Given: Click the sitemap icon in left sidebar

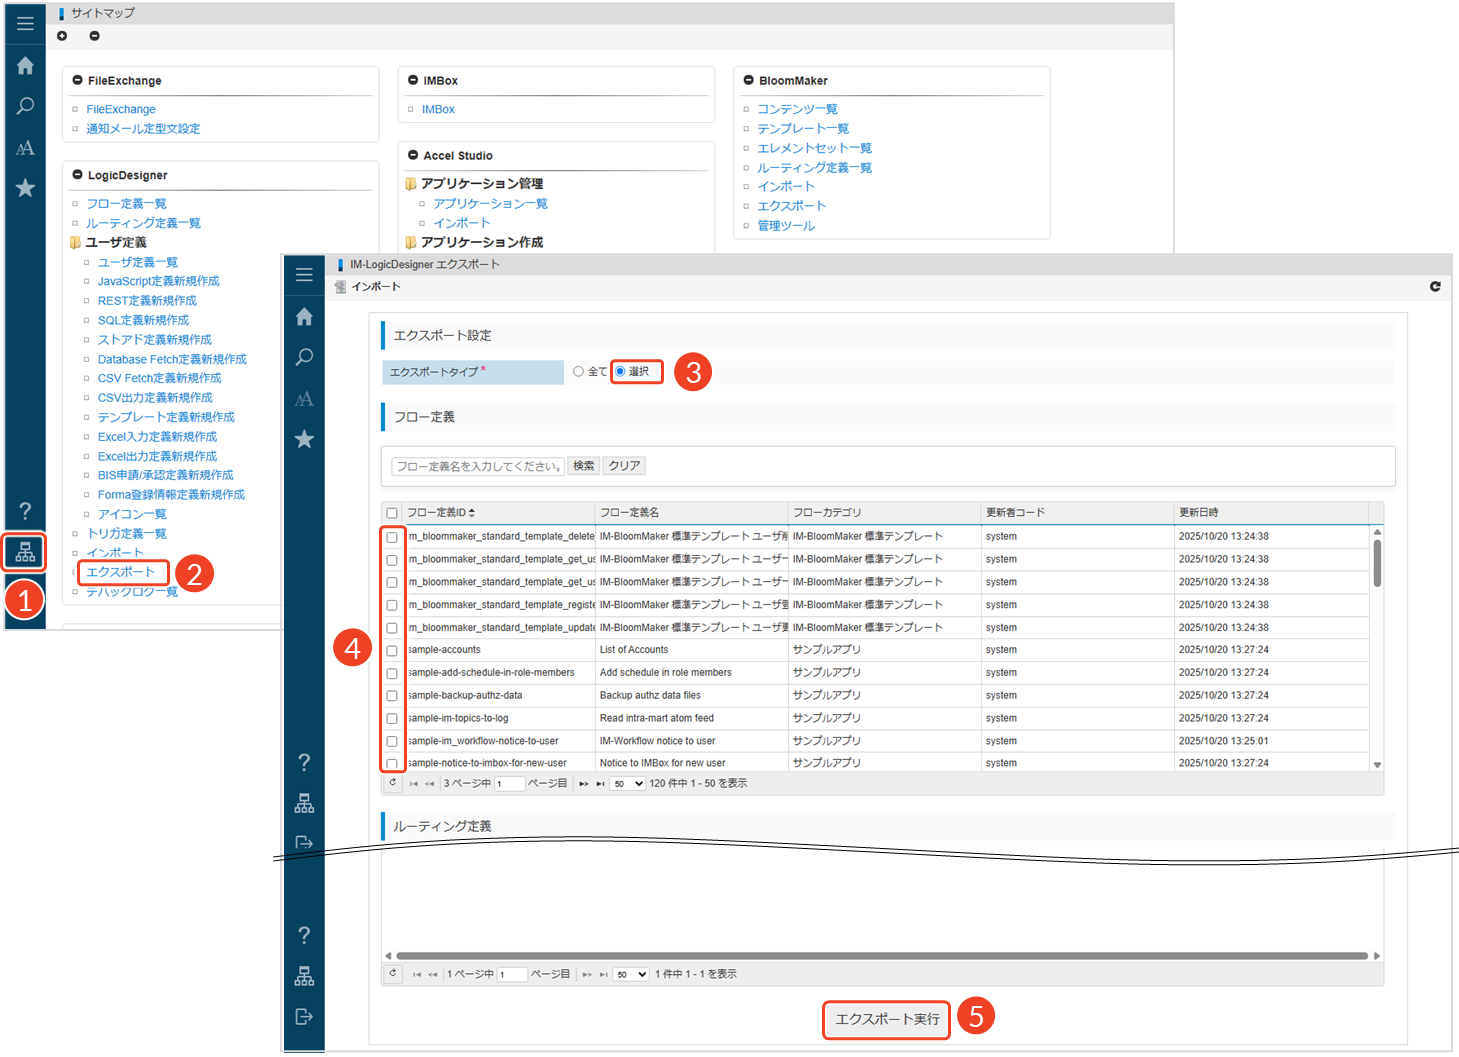Looking at the screenshot, I should [x=25, y=552].
